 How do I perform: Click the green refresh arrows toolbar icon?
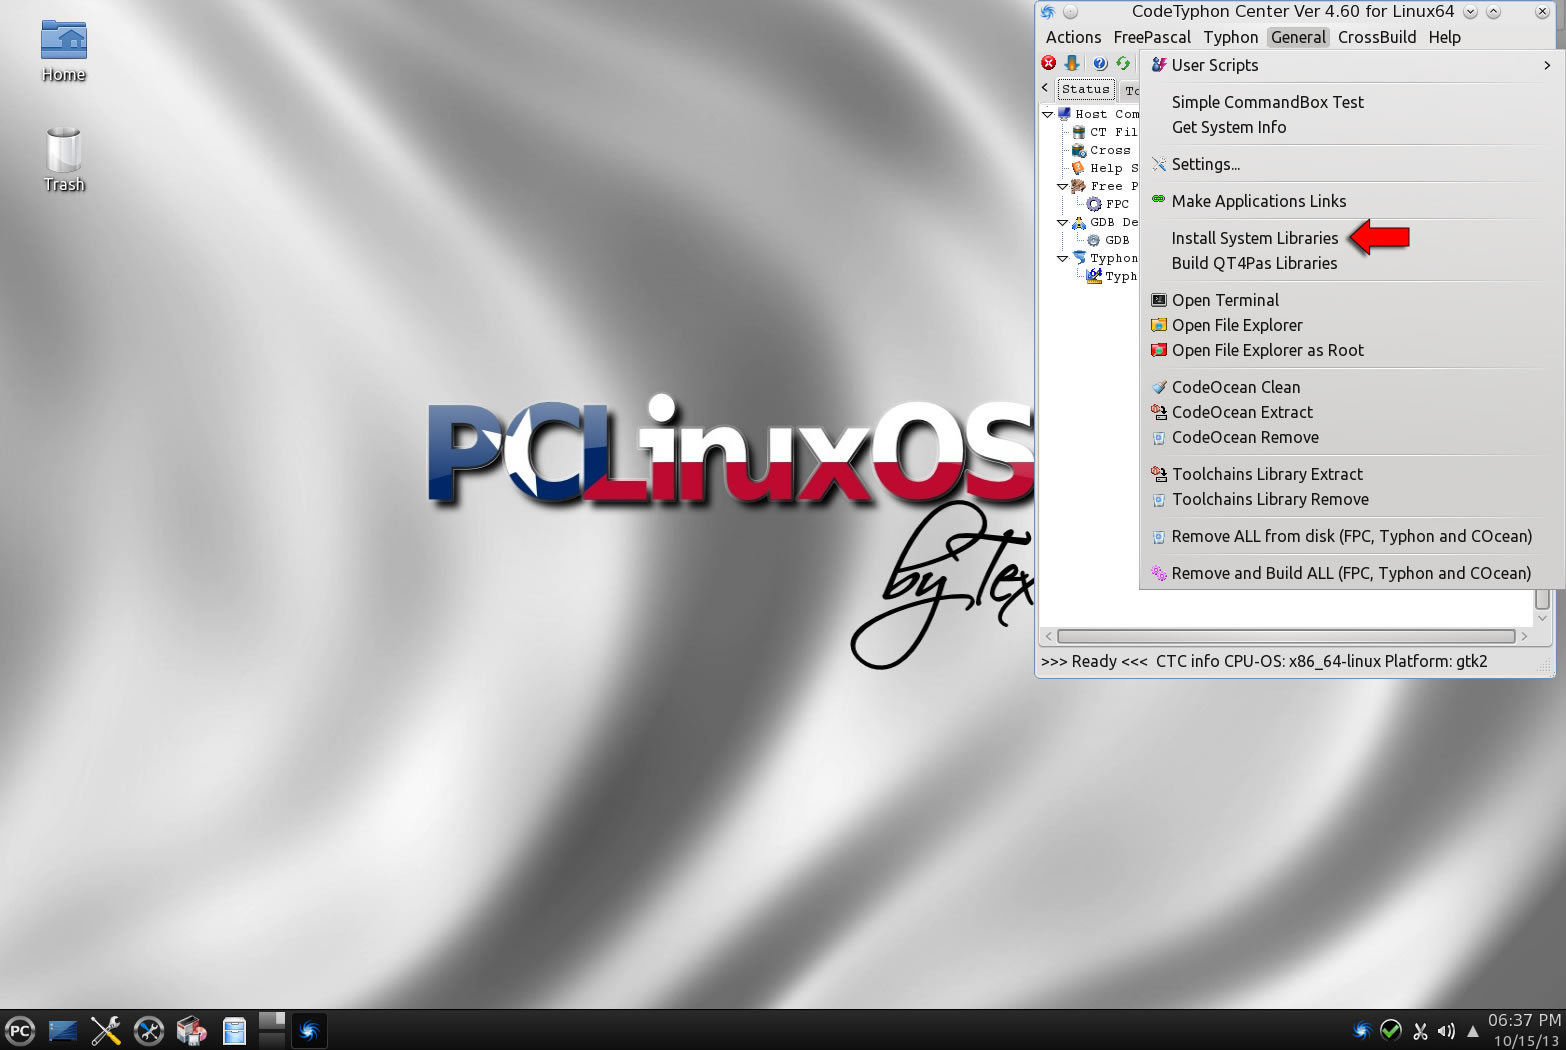[x=1123, y=63]
